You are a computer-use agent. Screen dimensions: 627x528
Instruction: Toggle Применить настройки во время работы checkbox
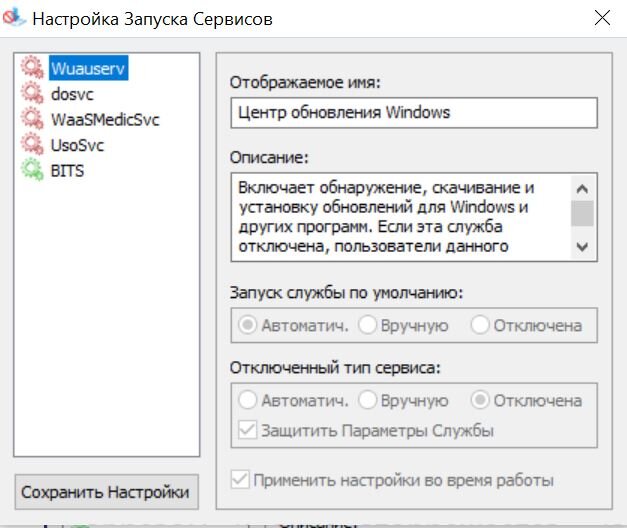point(240,479)
